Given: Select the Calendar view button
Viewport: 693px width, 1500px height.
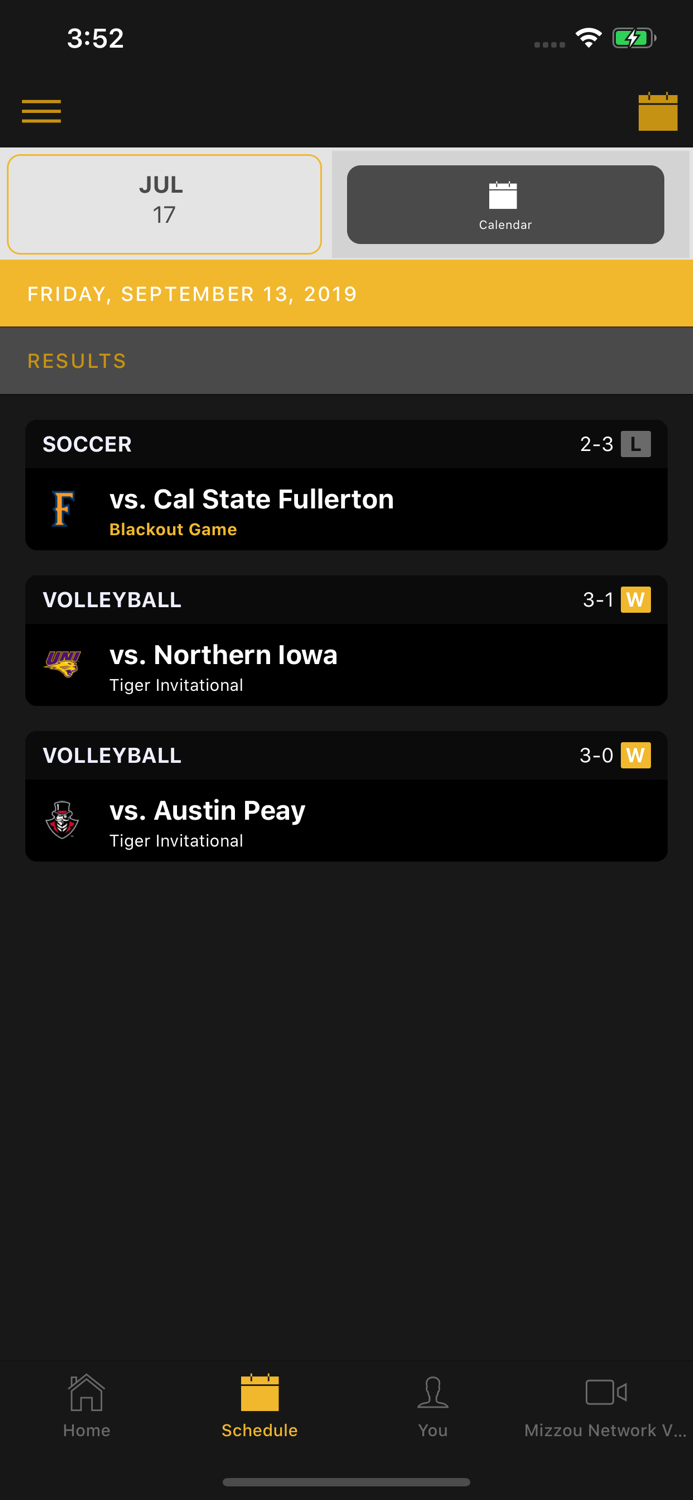Looking at the screenshot, I should [504, 204].
